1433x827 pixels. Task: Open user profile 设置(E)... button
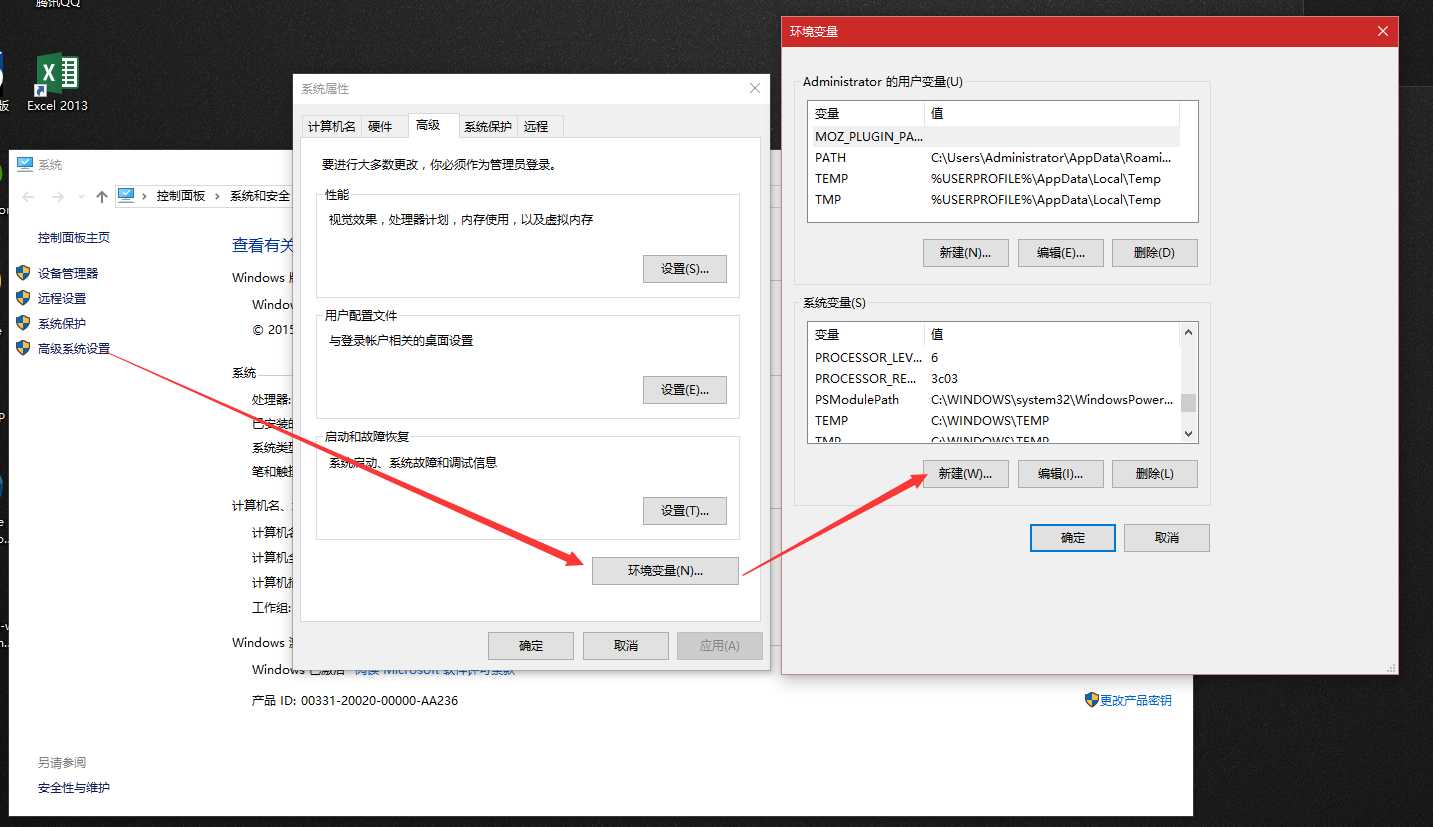pyautogui.click(x=685, y=390)
